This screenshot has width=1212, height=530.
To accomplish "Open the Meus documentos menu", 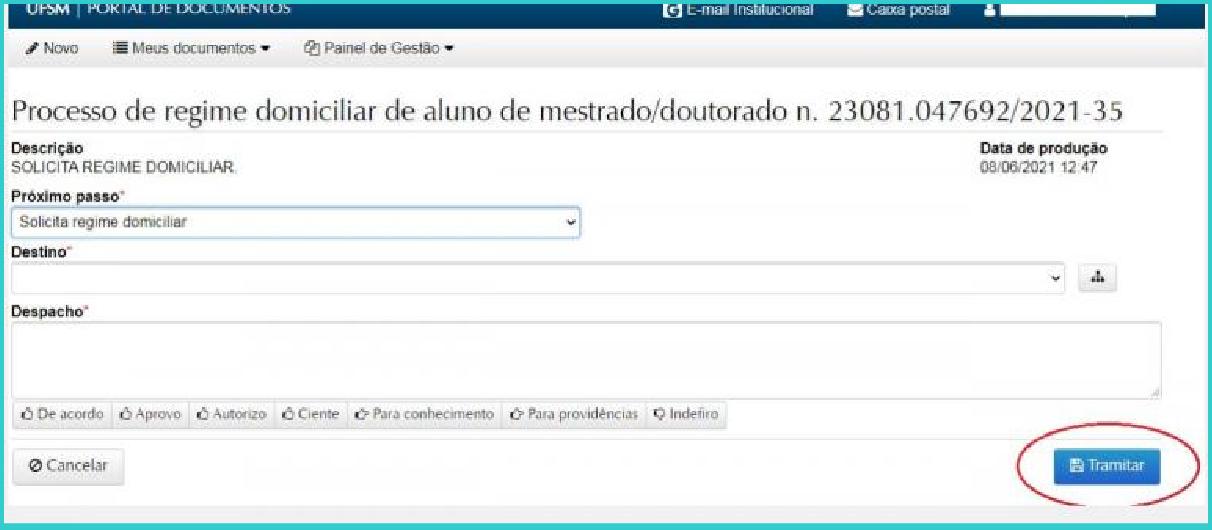I will click(191, 48).
